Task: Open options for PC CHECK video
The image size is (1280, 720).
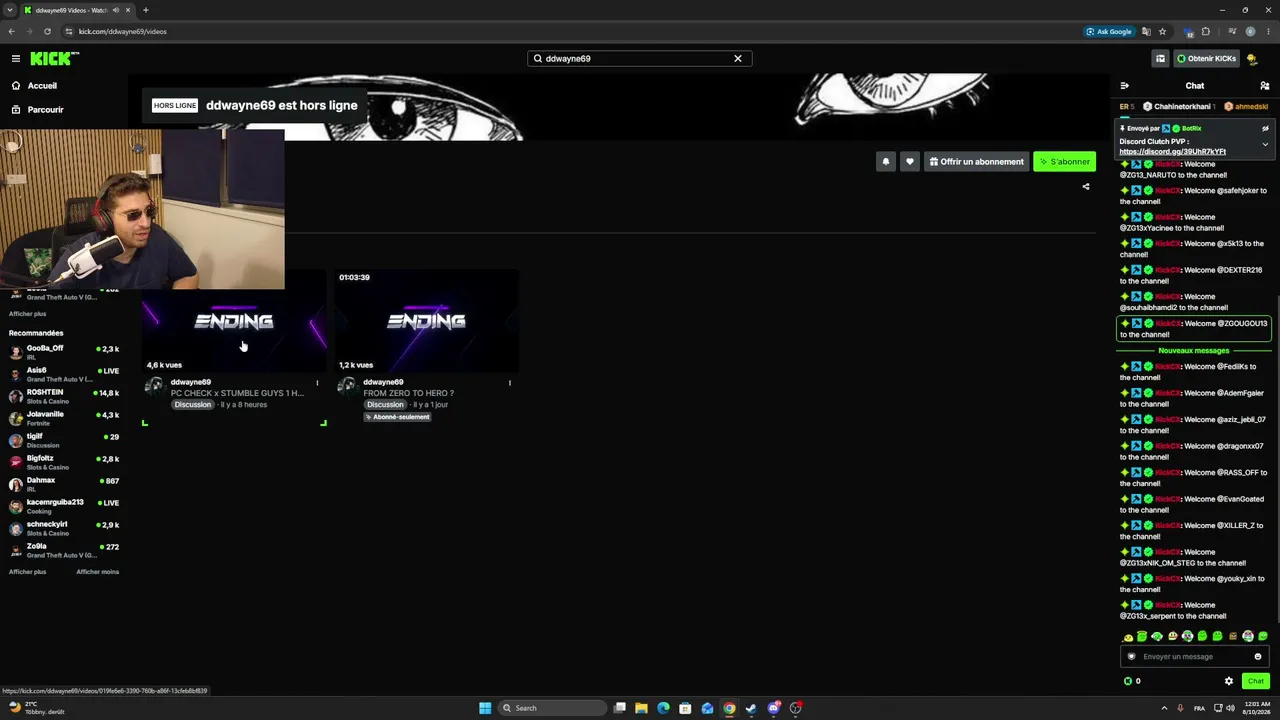Action: [x=317, y=382]
